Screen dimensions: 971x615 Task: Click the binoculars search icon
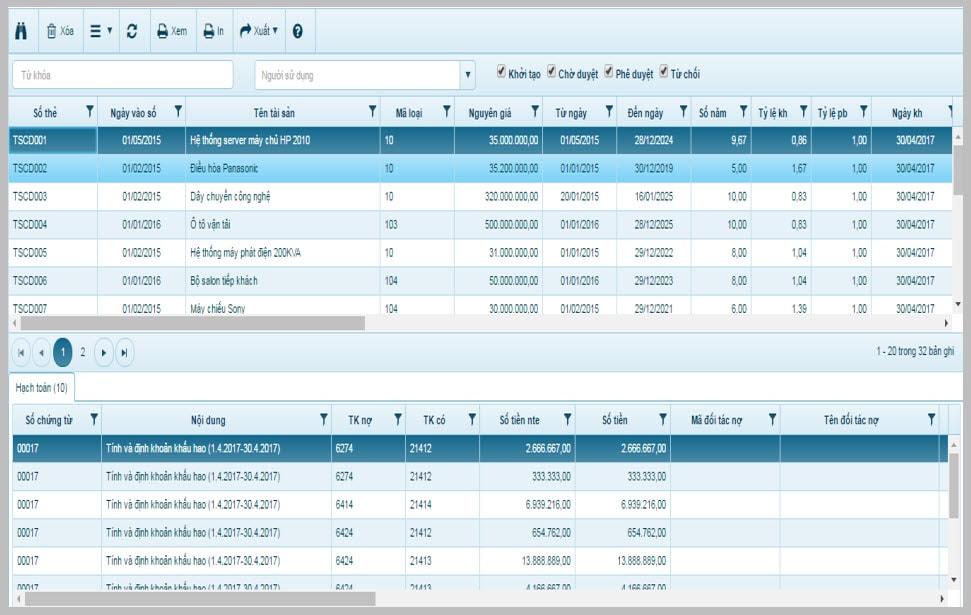tap(21, 31)
